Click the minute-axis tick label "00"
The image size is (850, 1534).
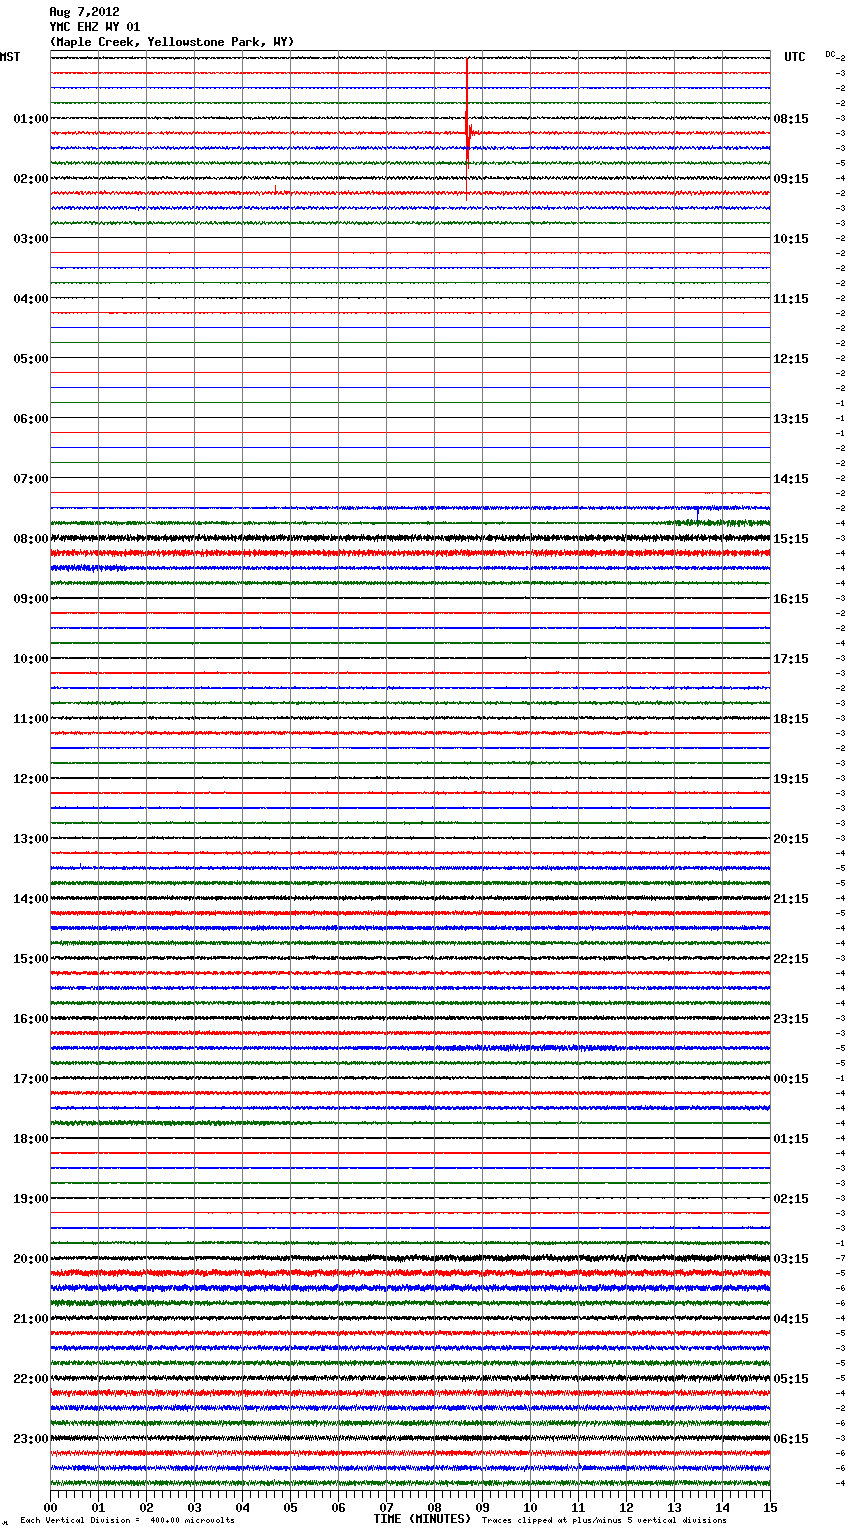click(x=50, y=1508)
